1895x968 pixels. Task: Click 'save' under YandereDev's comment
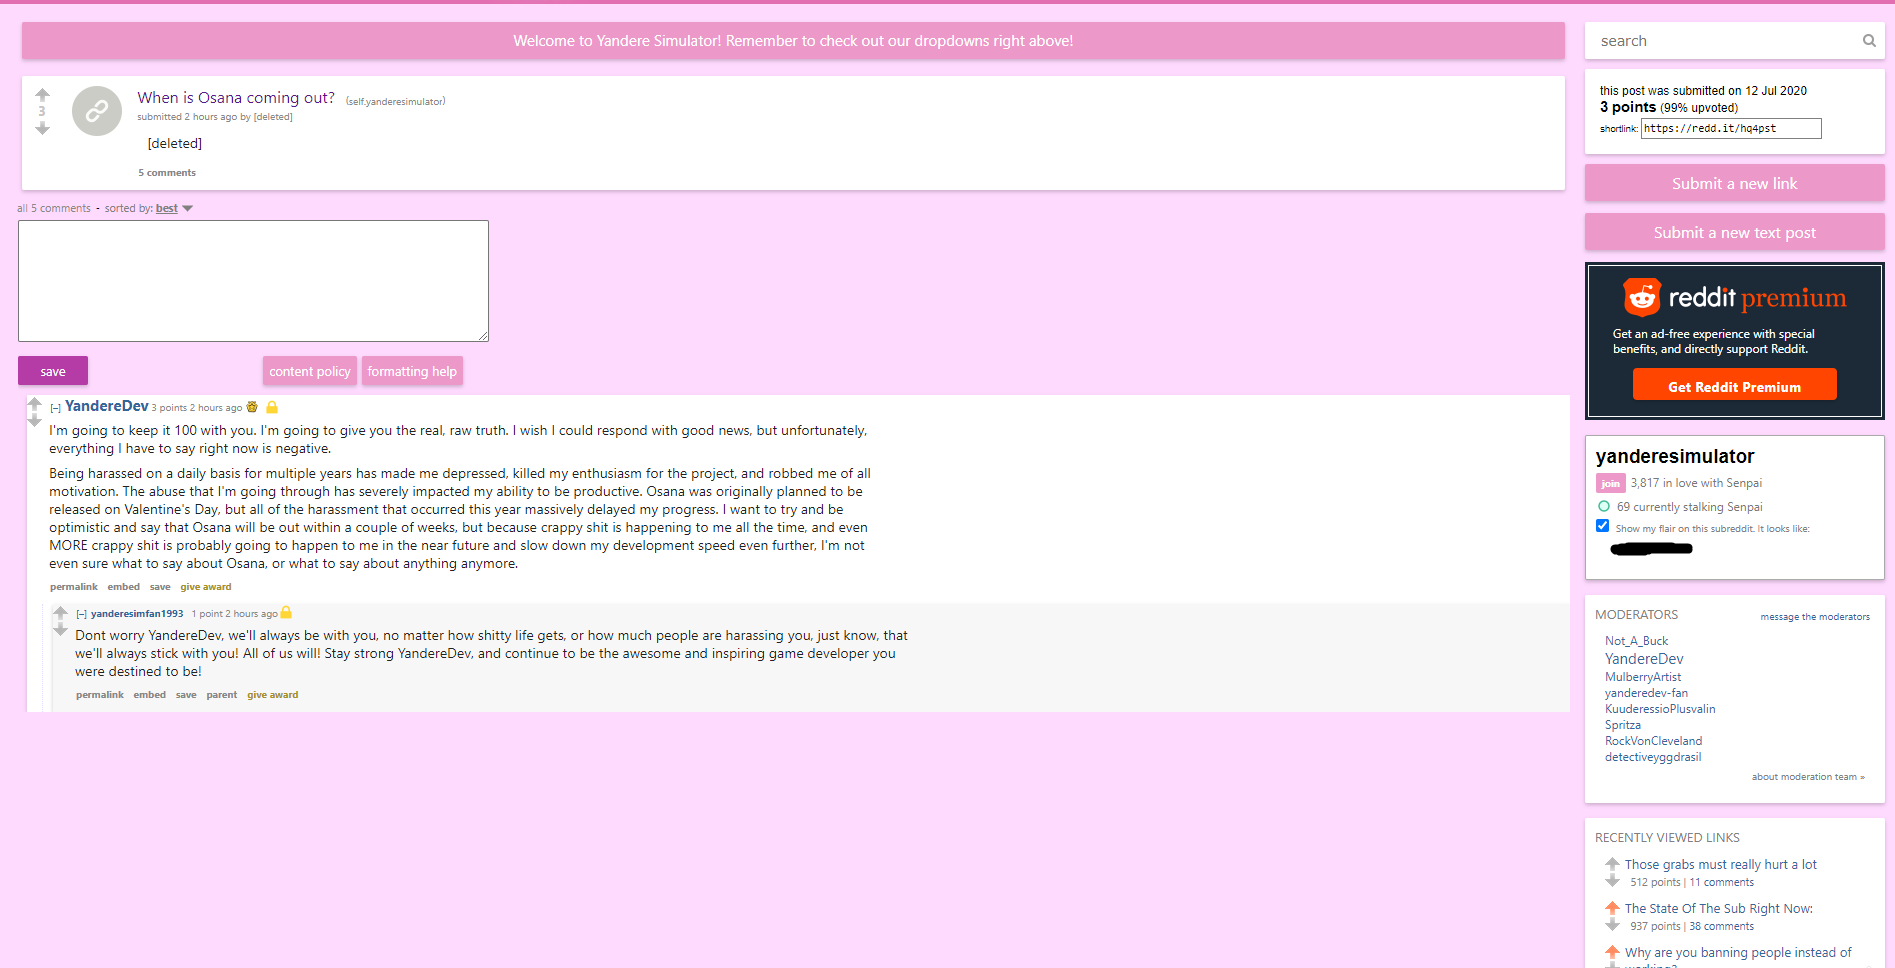pyautogui.click(x=160, y=587)
